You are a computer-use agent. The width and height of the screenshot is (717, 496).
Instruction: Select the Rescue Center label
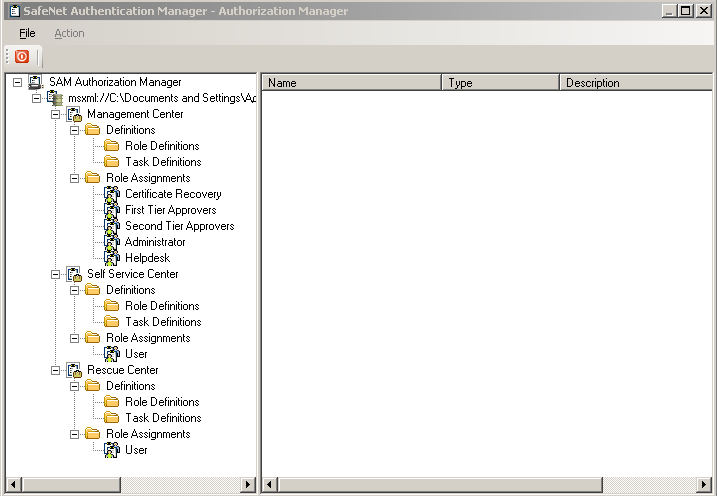pos(123,370)
